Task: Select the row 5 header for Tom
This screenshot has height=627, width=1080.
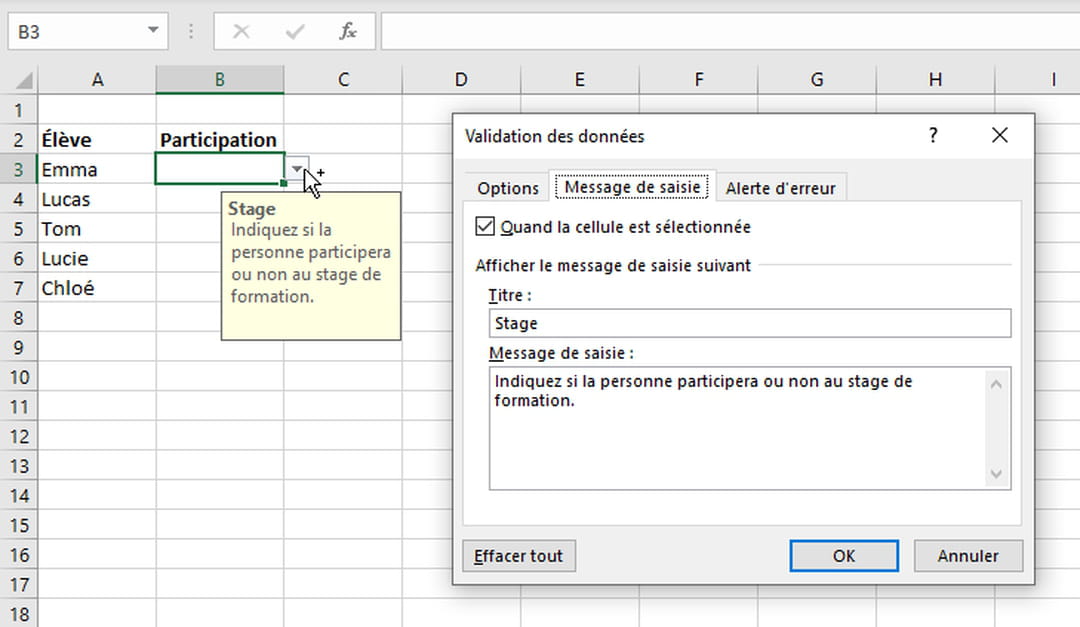Action: 18,228
